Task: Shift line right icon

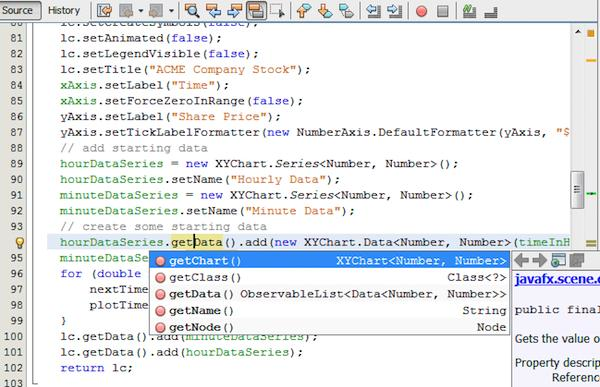Action: coord(395,10)
